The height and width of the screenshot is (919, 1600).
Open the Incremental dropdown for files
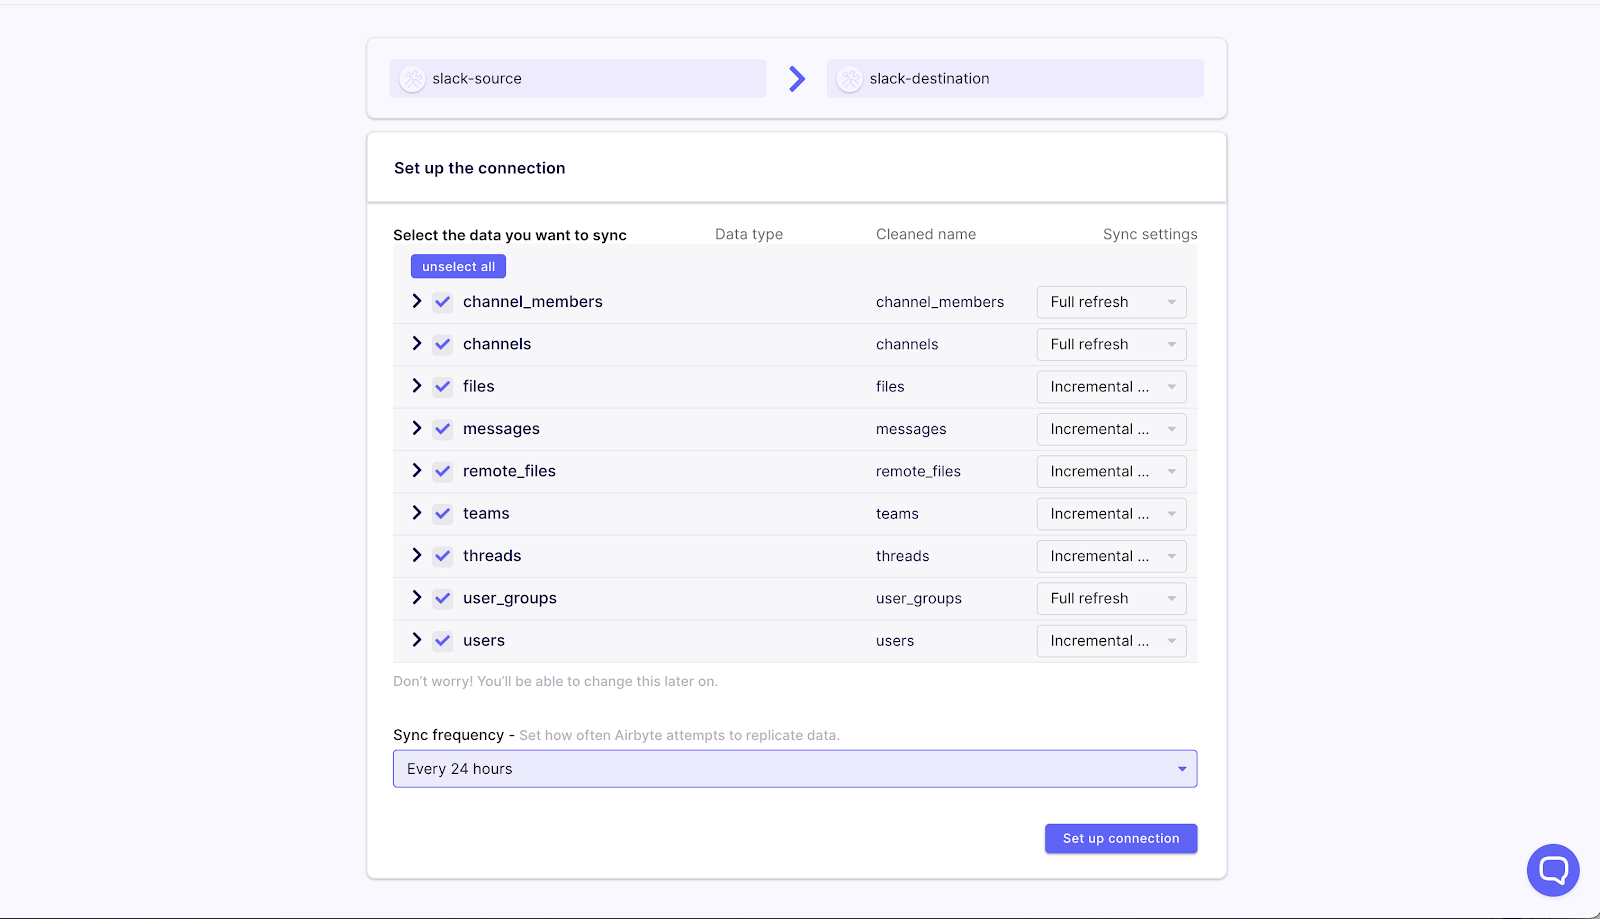(x=1110, y=386)
